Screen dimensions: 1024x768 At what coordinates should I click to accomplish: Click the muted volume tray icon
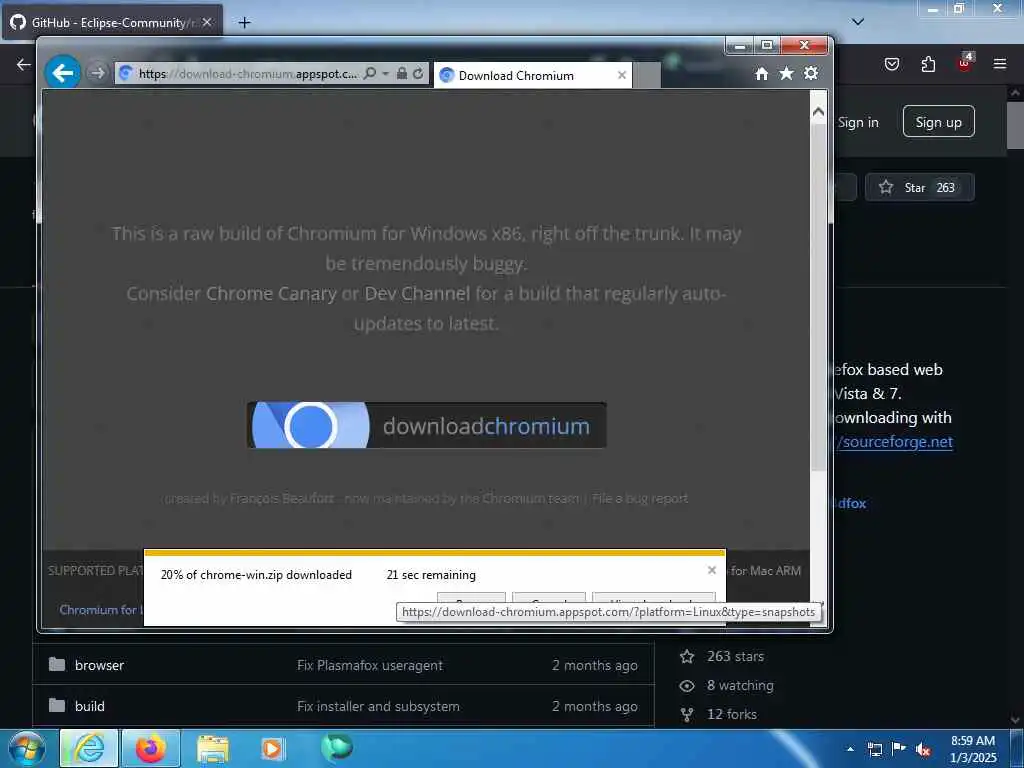(x=923, y=749)
